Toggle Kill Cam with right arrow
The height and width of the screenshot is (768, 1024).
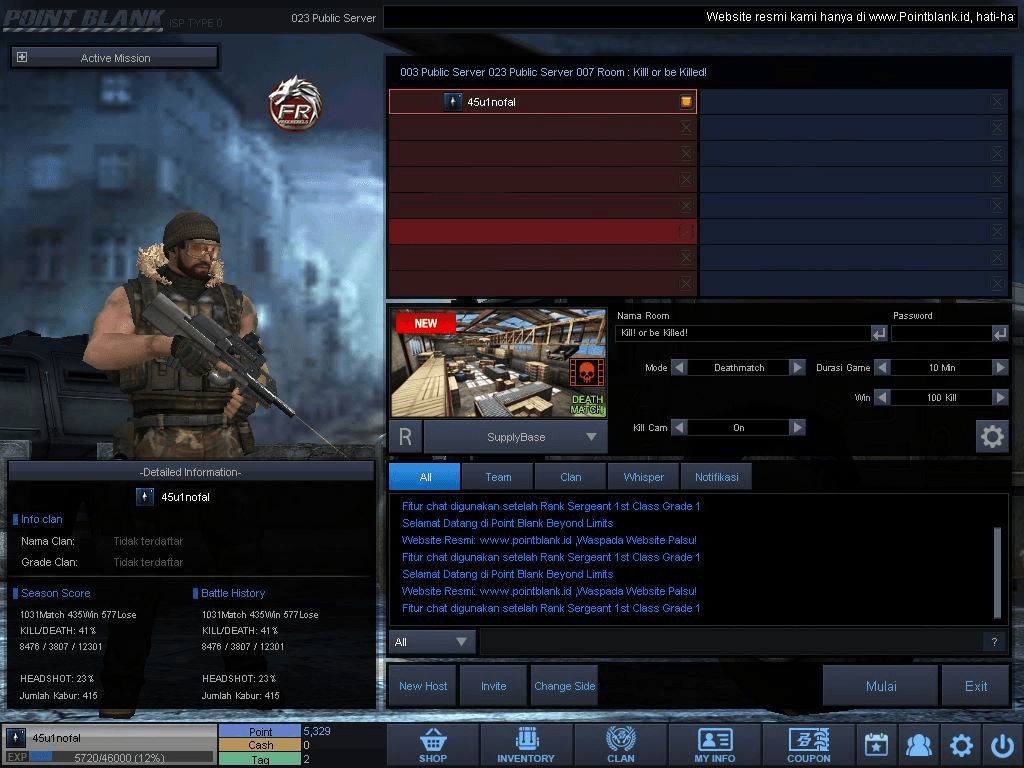[797, 428]
